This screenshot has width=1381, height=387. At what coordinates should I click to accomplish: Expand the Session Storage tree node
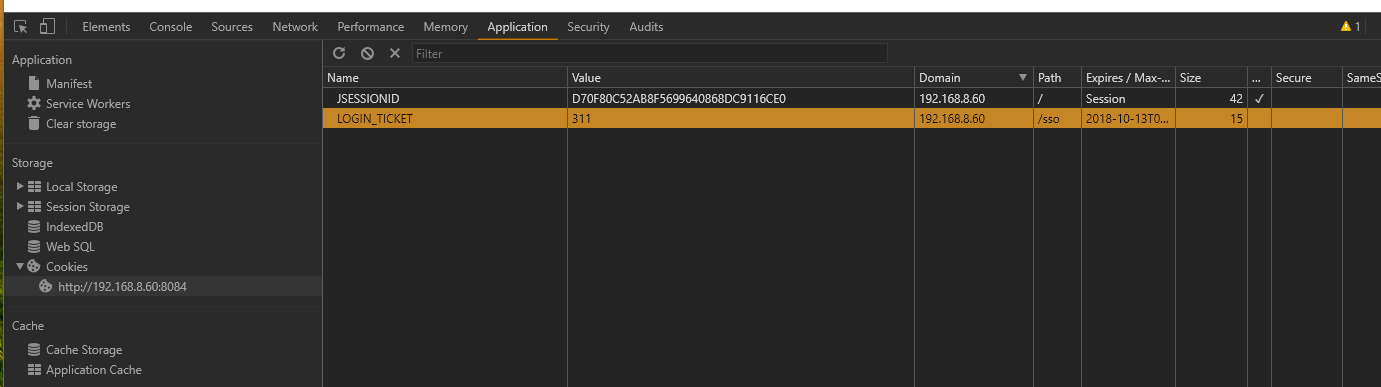tap(20, 207)
